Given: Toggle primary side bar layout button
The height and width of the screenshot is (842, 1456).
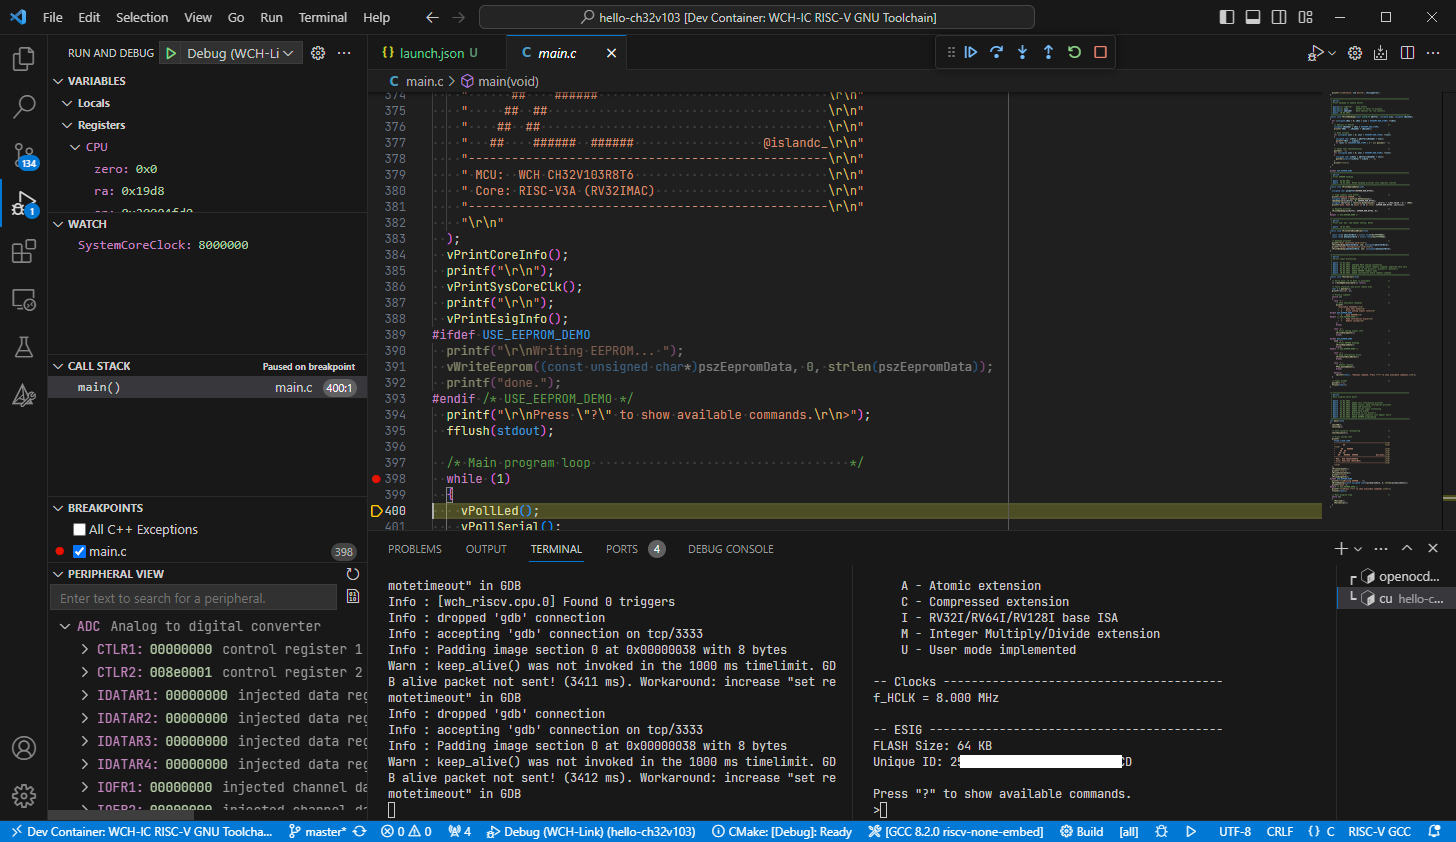Looking at the screenshot, I should [1227, 17].
